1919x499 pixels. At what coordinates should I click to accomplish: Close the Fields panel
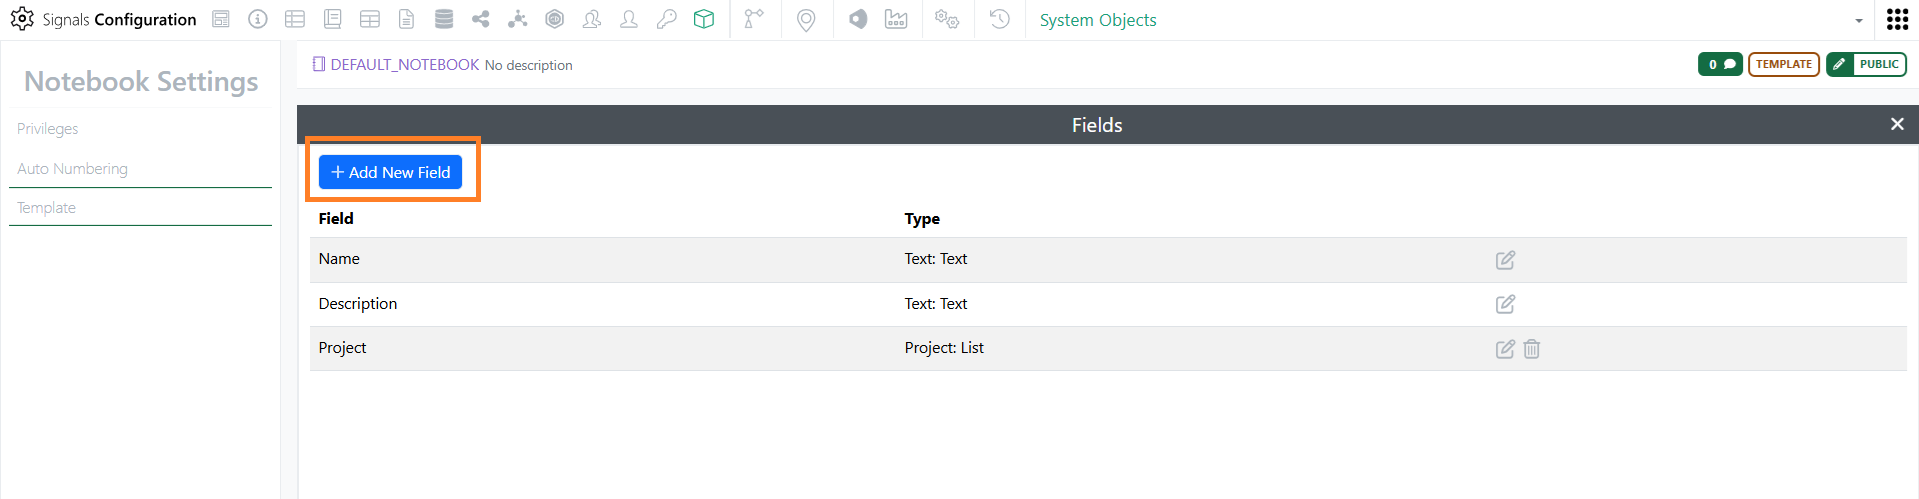pos(1897,124)
